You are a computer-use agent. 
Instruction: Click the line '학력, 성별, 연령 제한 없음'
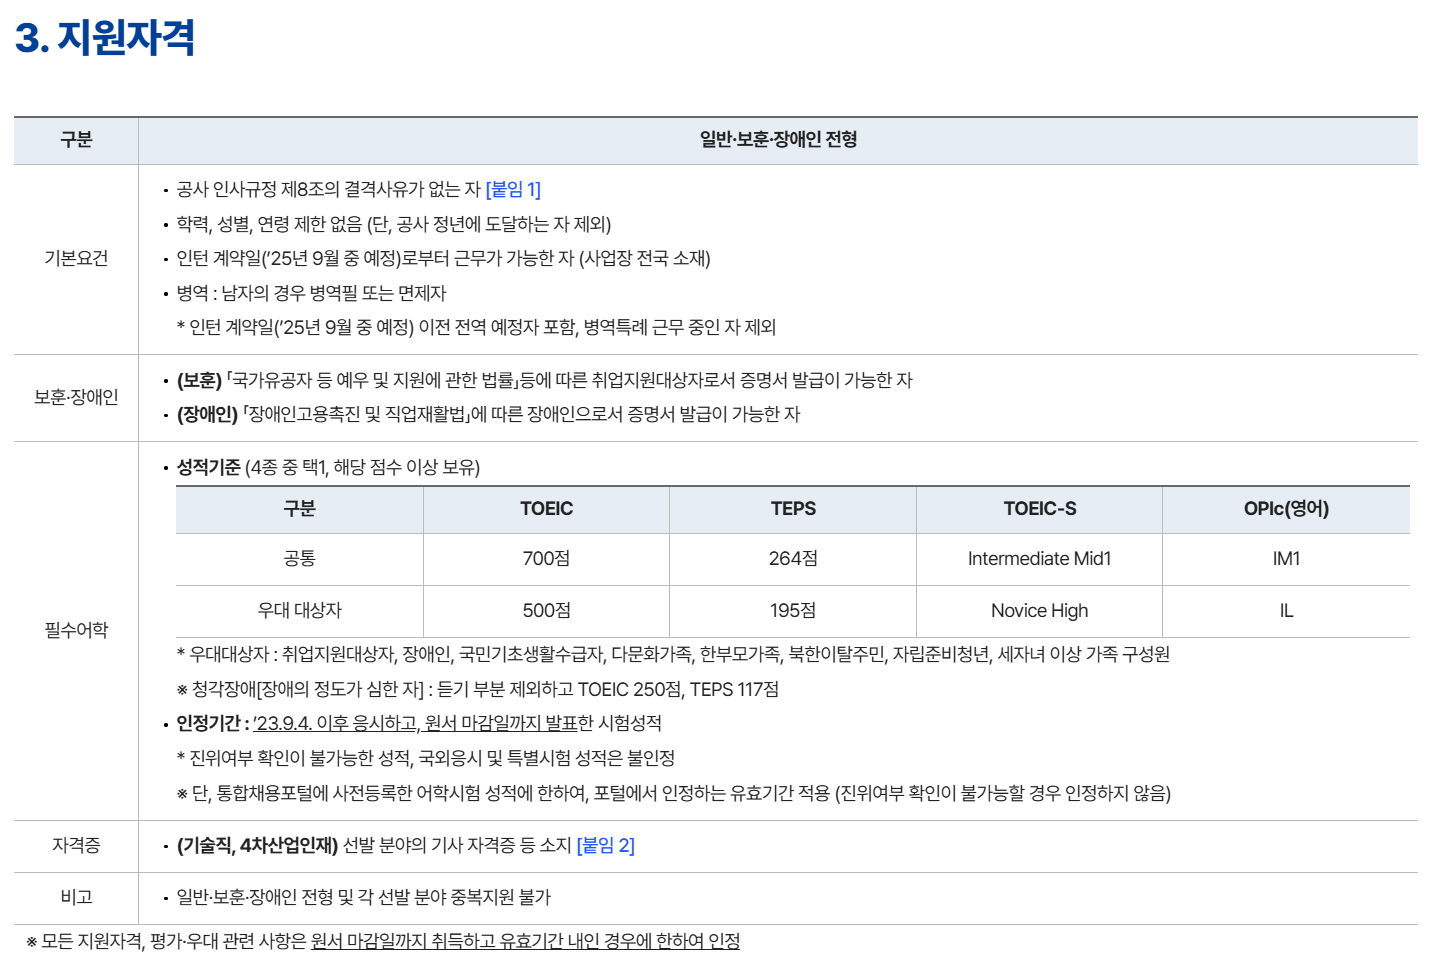click(394, 224)
